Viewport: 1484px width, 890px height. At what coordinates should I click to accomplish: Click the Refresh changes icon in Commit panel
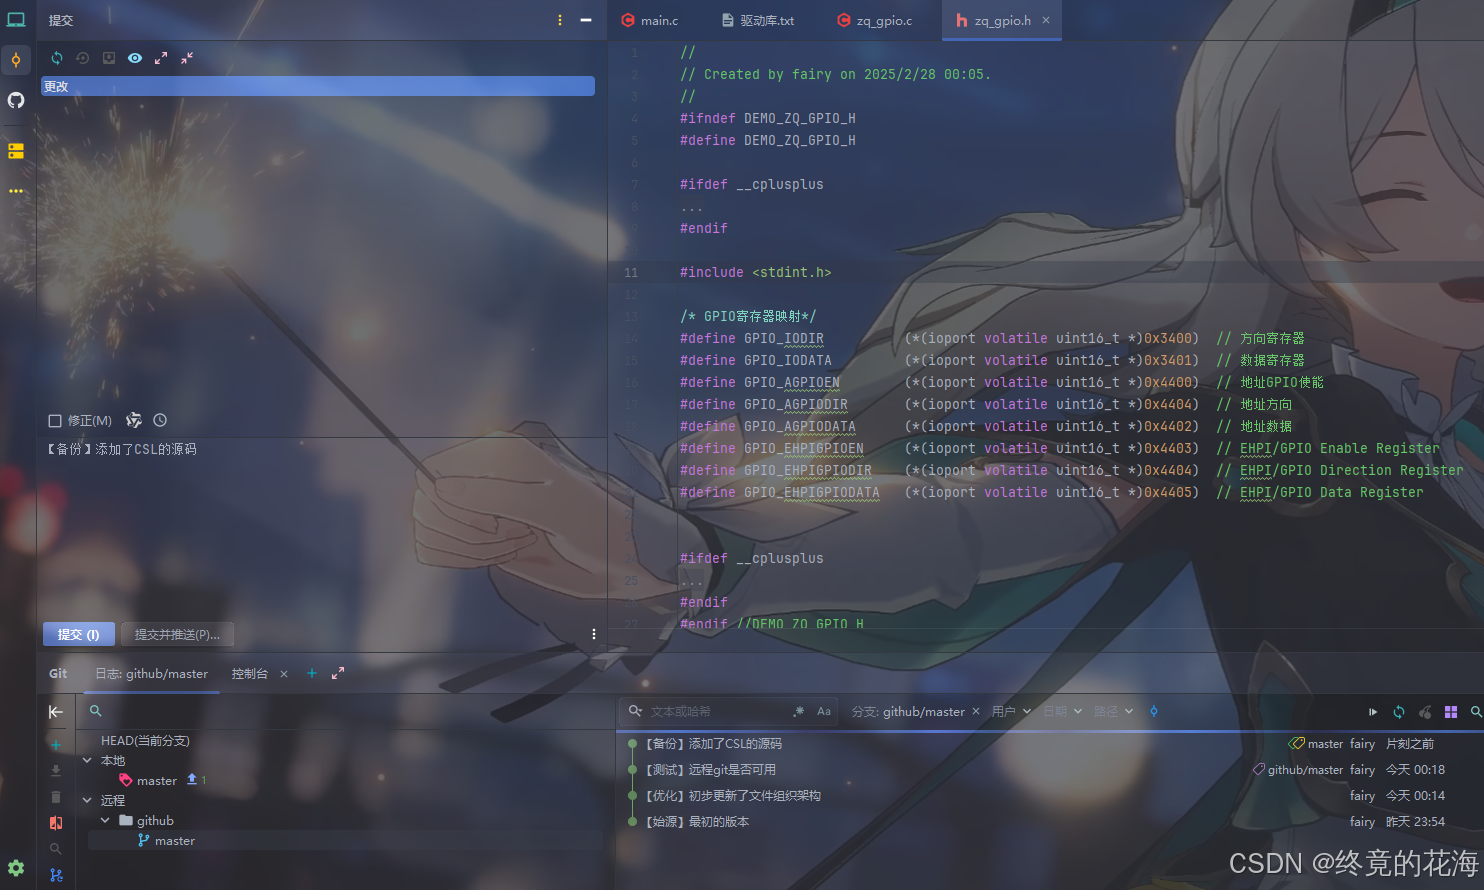tap(57, 58)
